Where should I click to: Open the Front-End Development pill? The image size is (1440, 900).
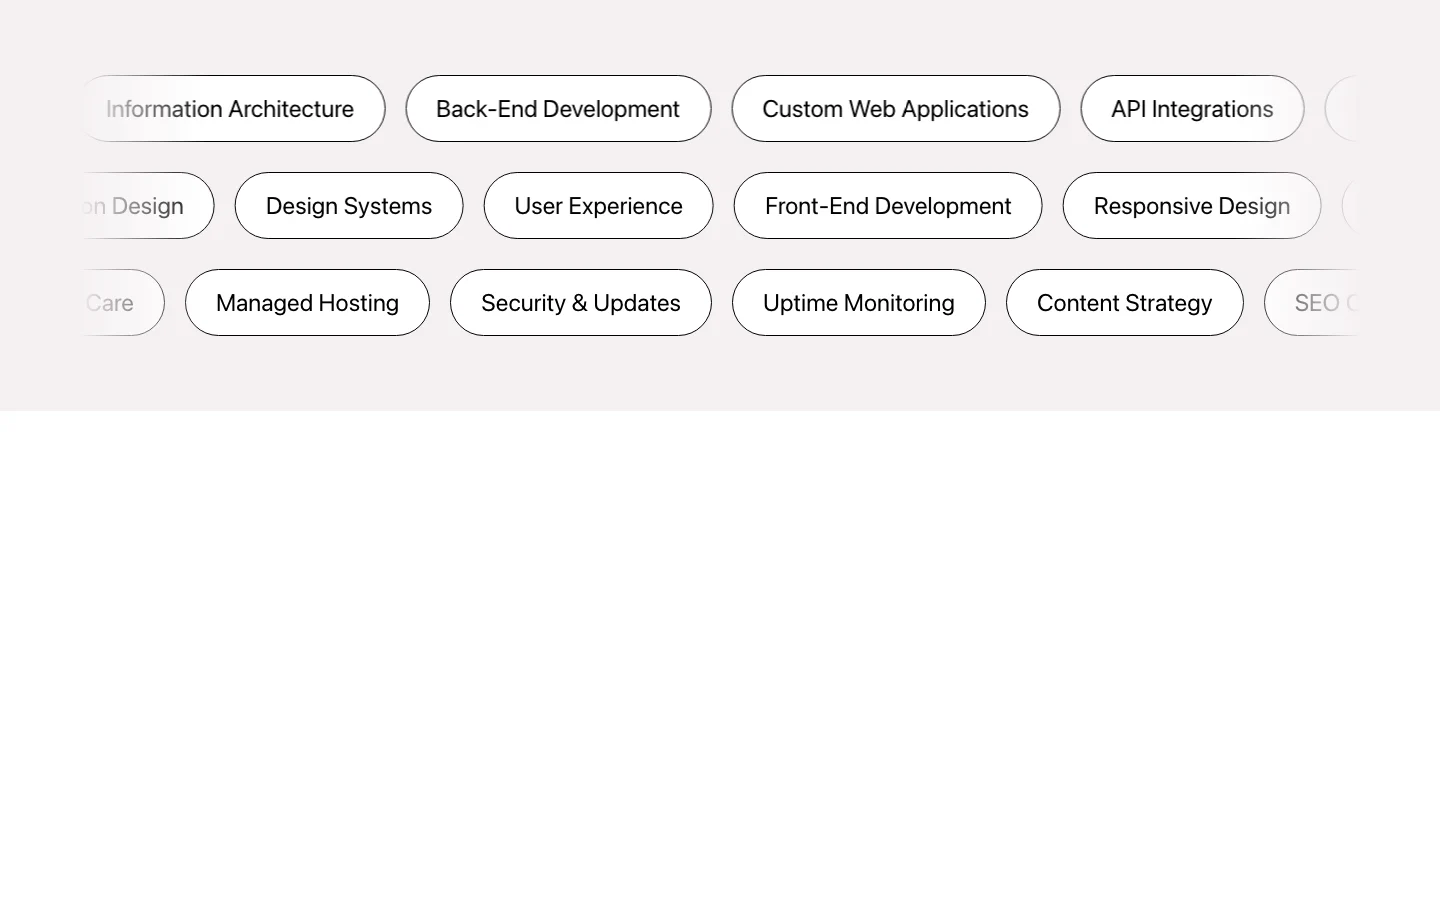click(888, 205)
